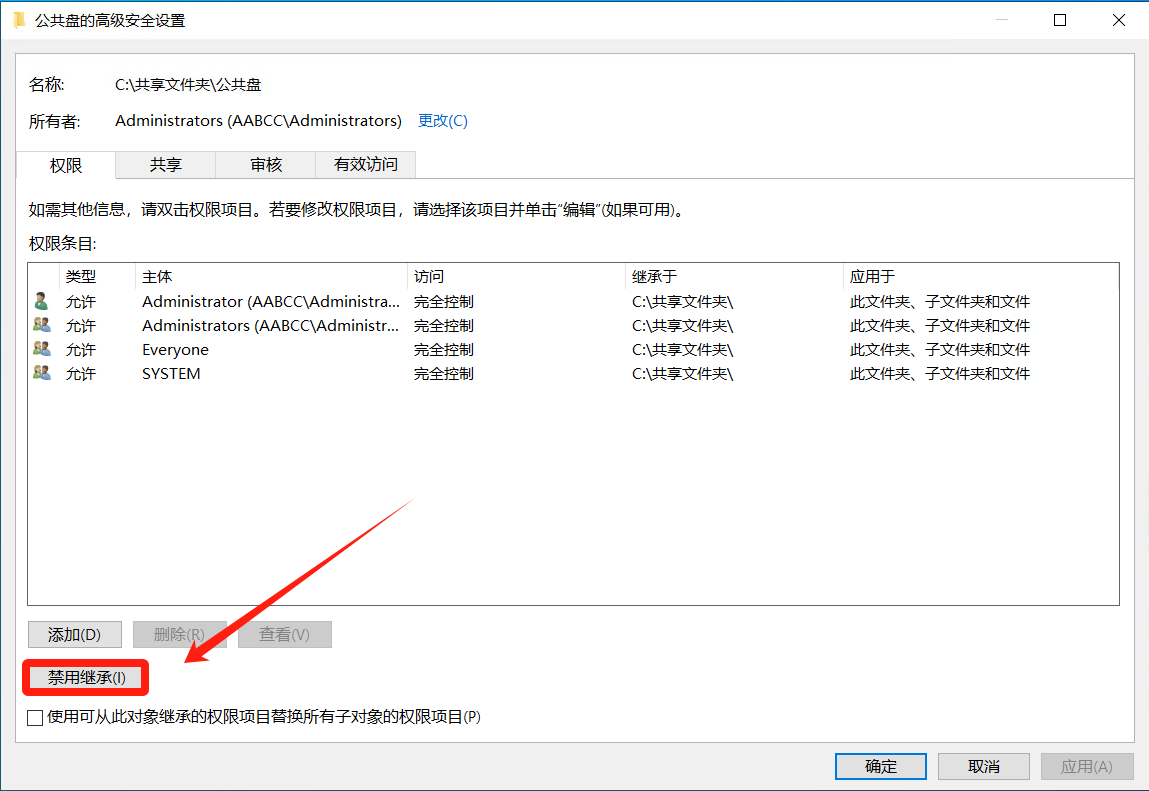This screenshot has height=791, width=1149.
Task: Click the folder icon in title bar
Action: [19, 20]
